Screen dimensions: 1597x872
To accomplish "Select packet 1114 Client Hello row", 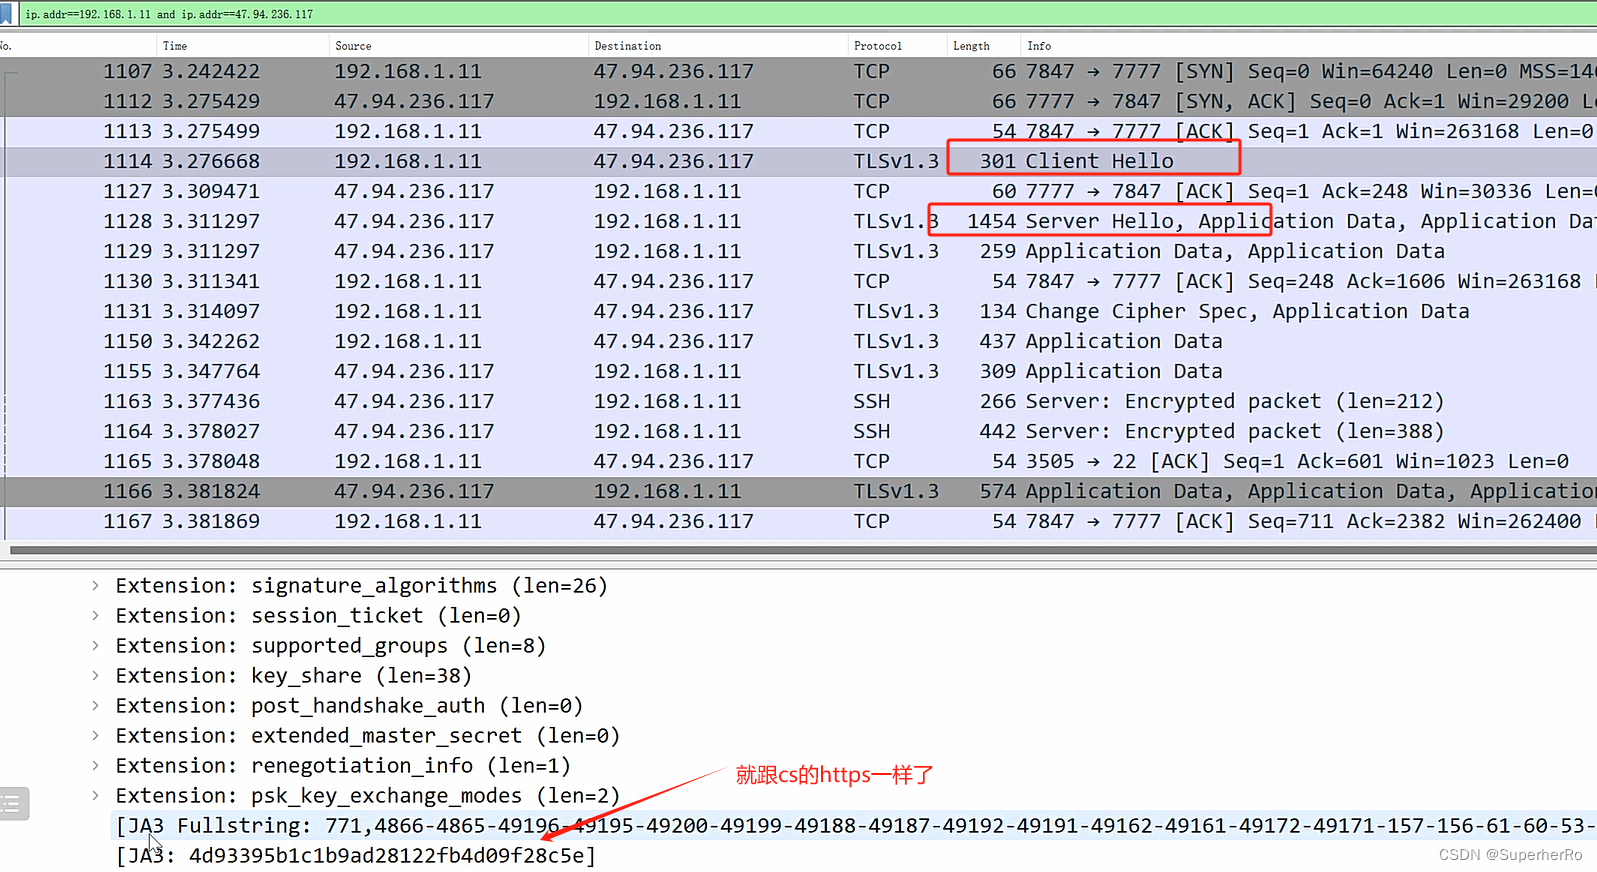I will (x=798, y=162).
